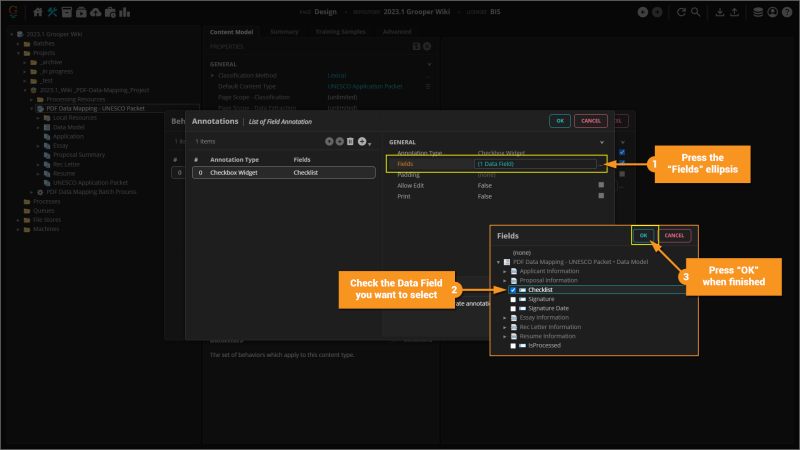This screenshot has height=450, width=800.
Task: Click the refresh icon in top bar
Action: pyautogui.click(x=681, y=12)
